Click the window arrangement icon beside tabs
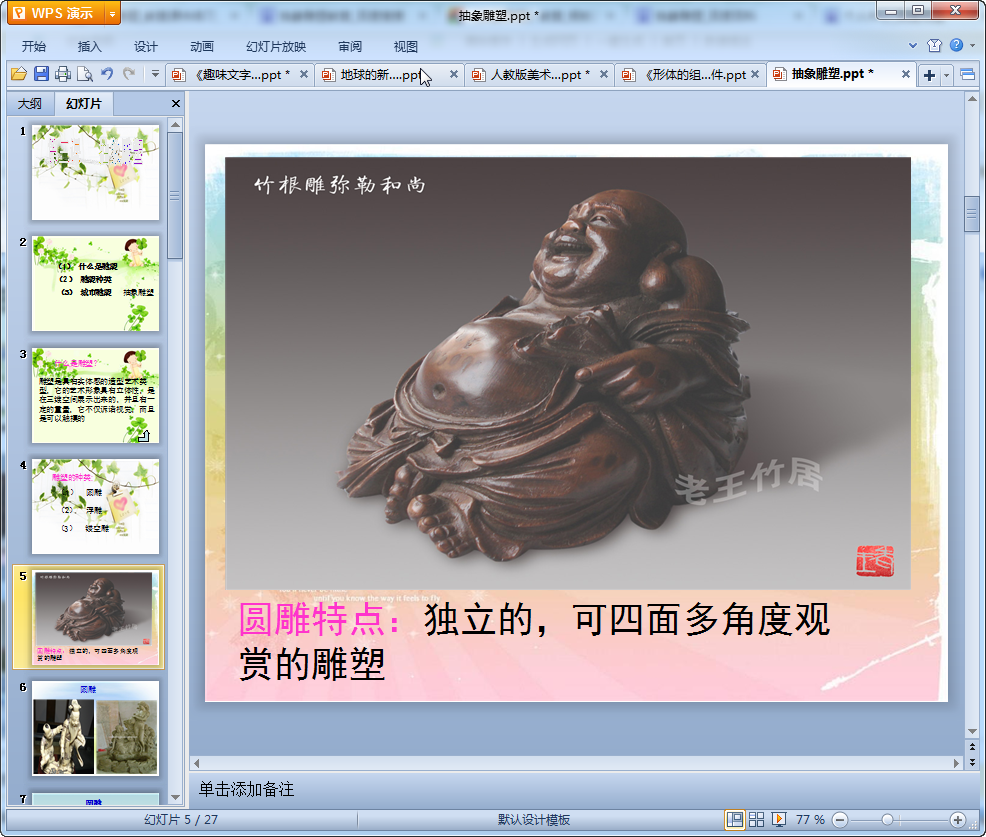Image resolution: width=986 pixels, height=837 pixels. click(x=968, y=75)
